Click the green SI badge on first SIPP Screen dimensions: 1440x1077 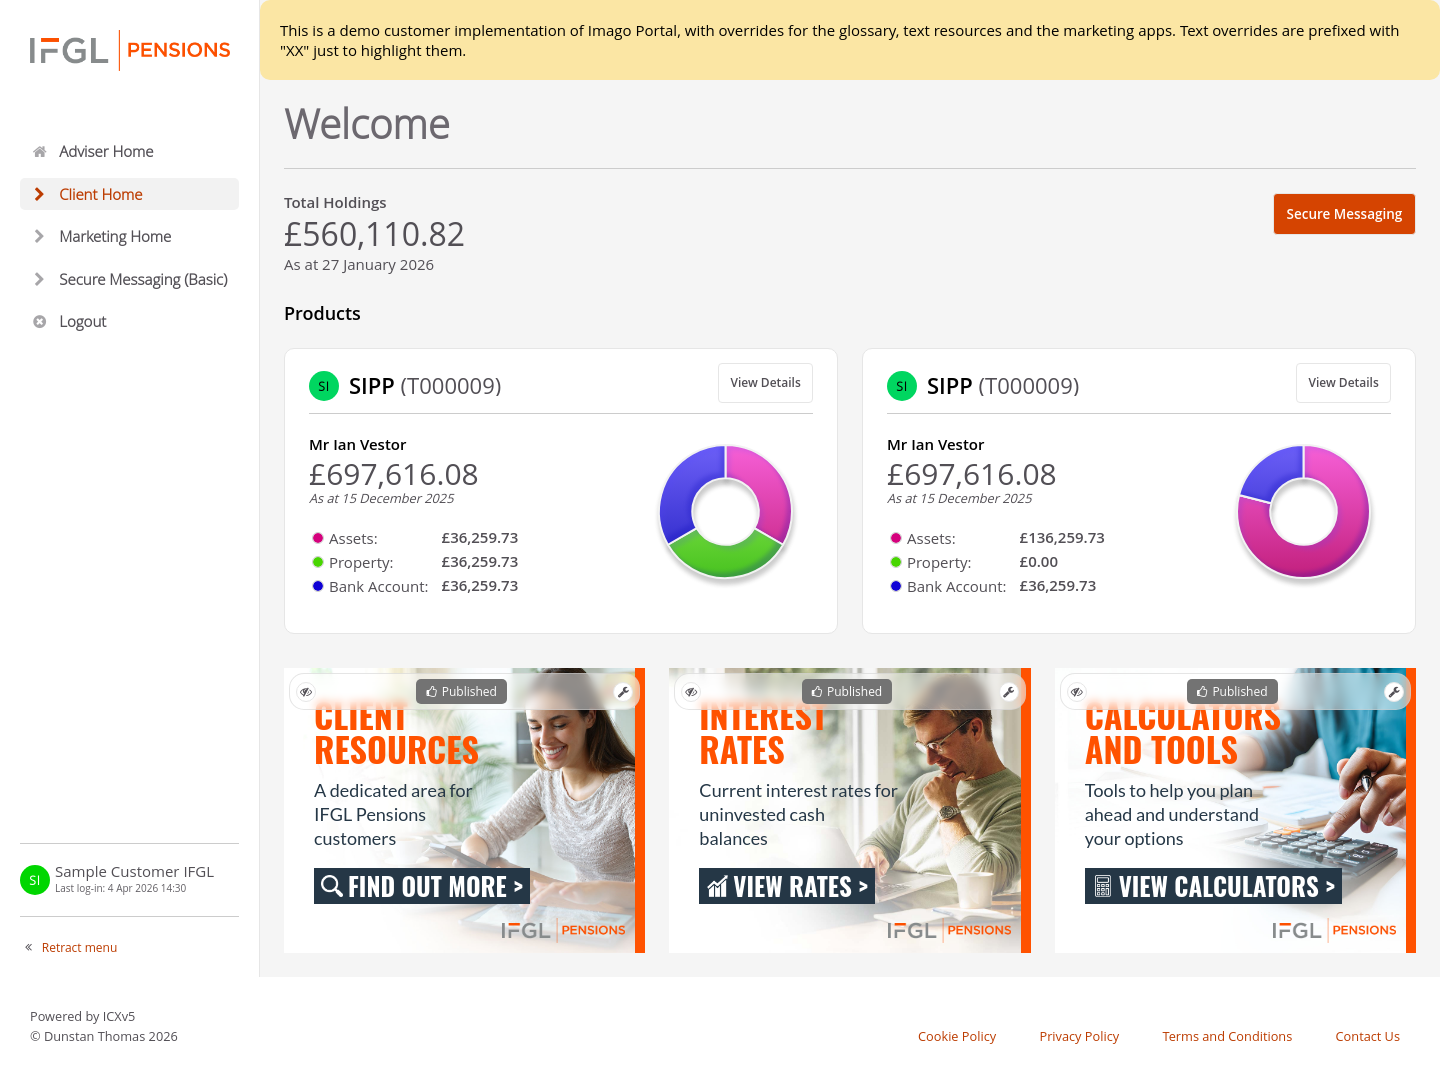(324, 386)
